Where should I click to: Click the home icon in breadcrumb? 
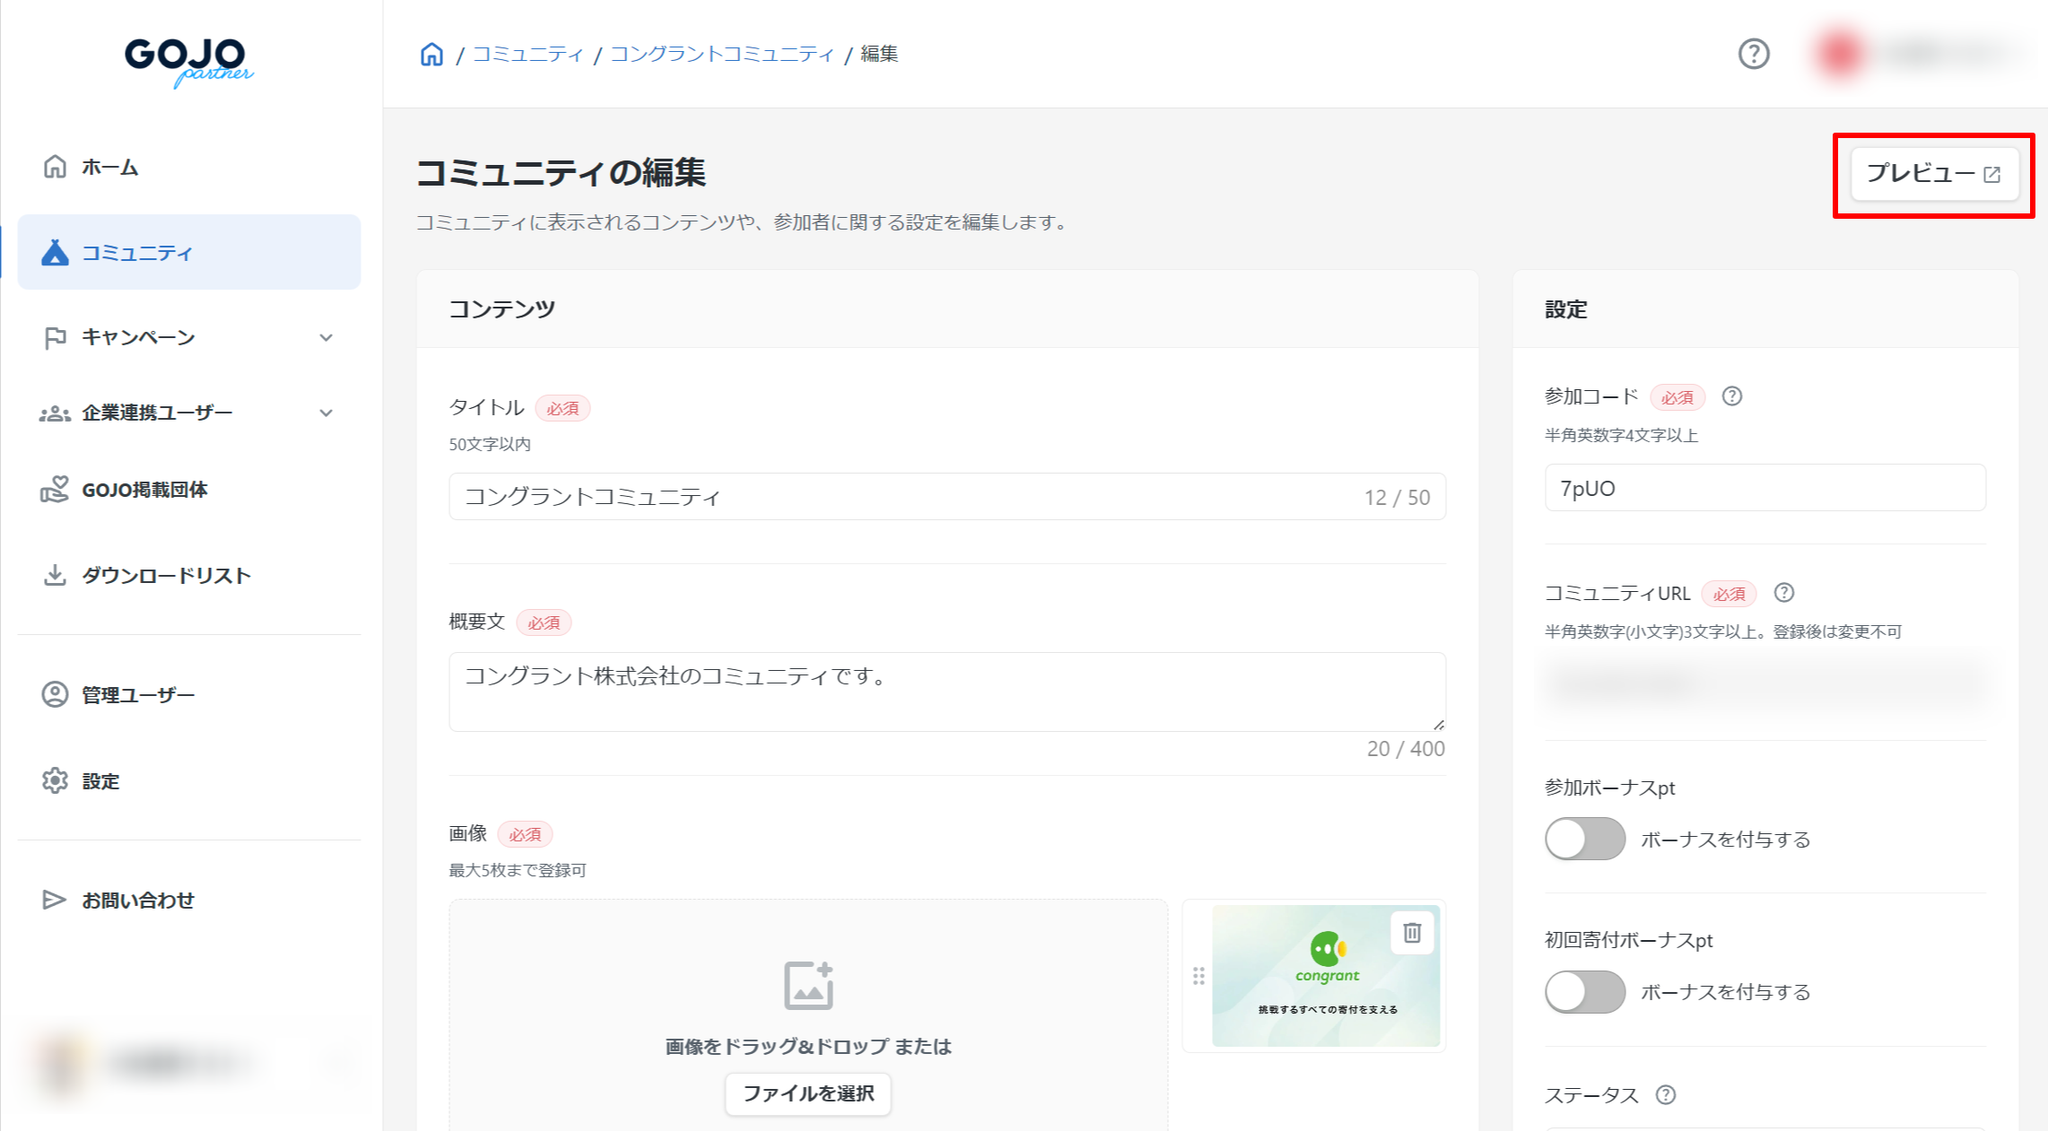(431, 54)
